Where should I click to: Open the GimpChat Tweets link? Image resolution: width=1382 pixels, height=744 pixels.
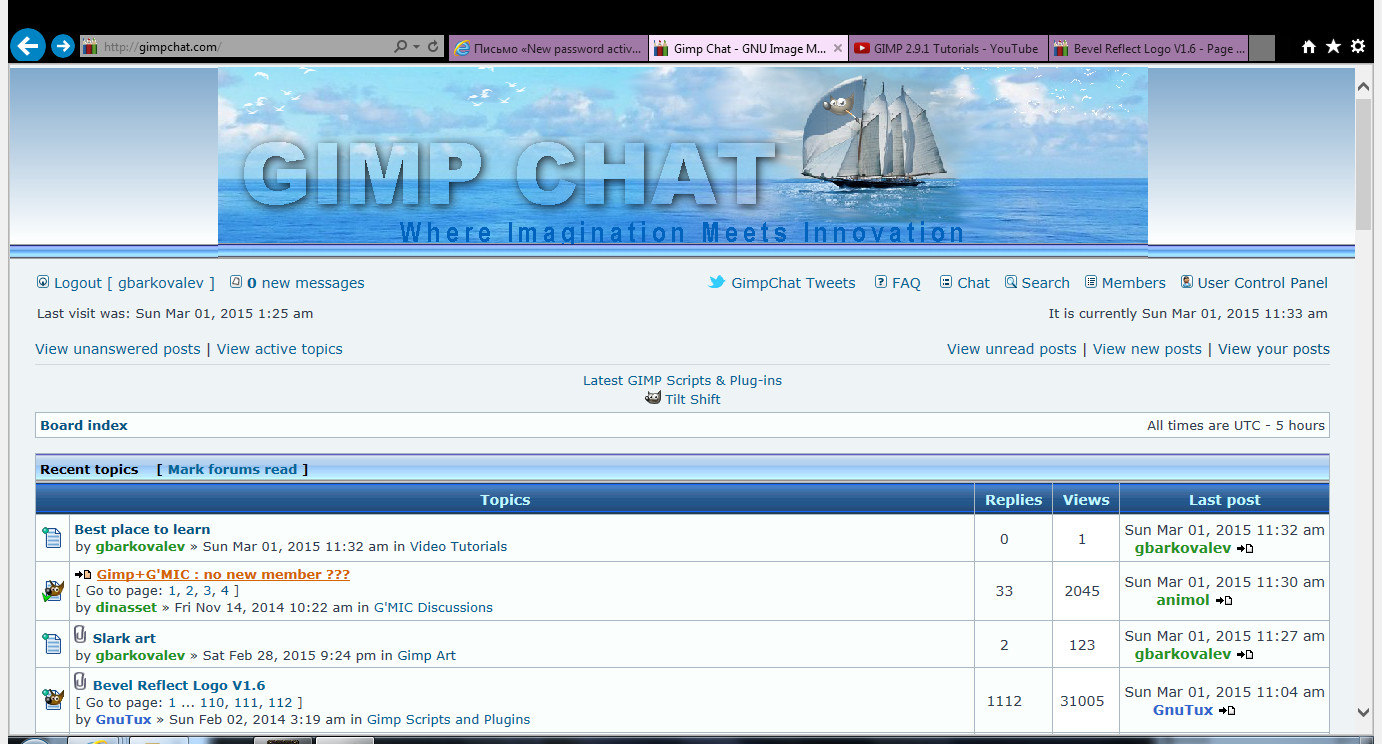click(793, 283)
